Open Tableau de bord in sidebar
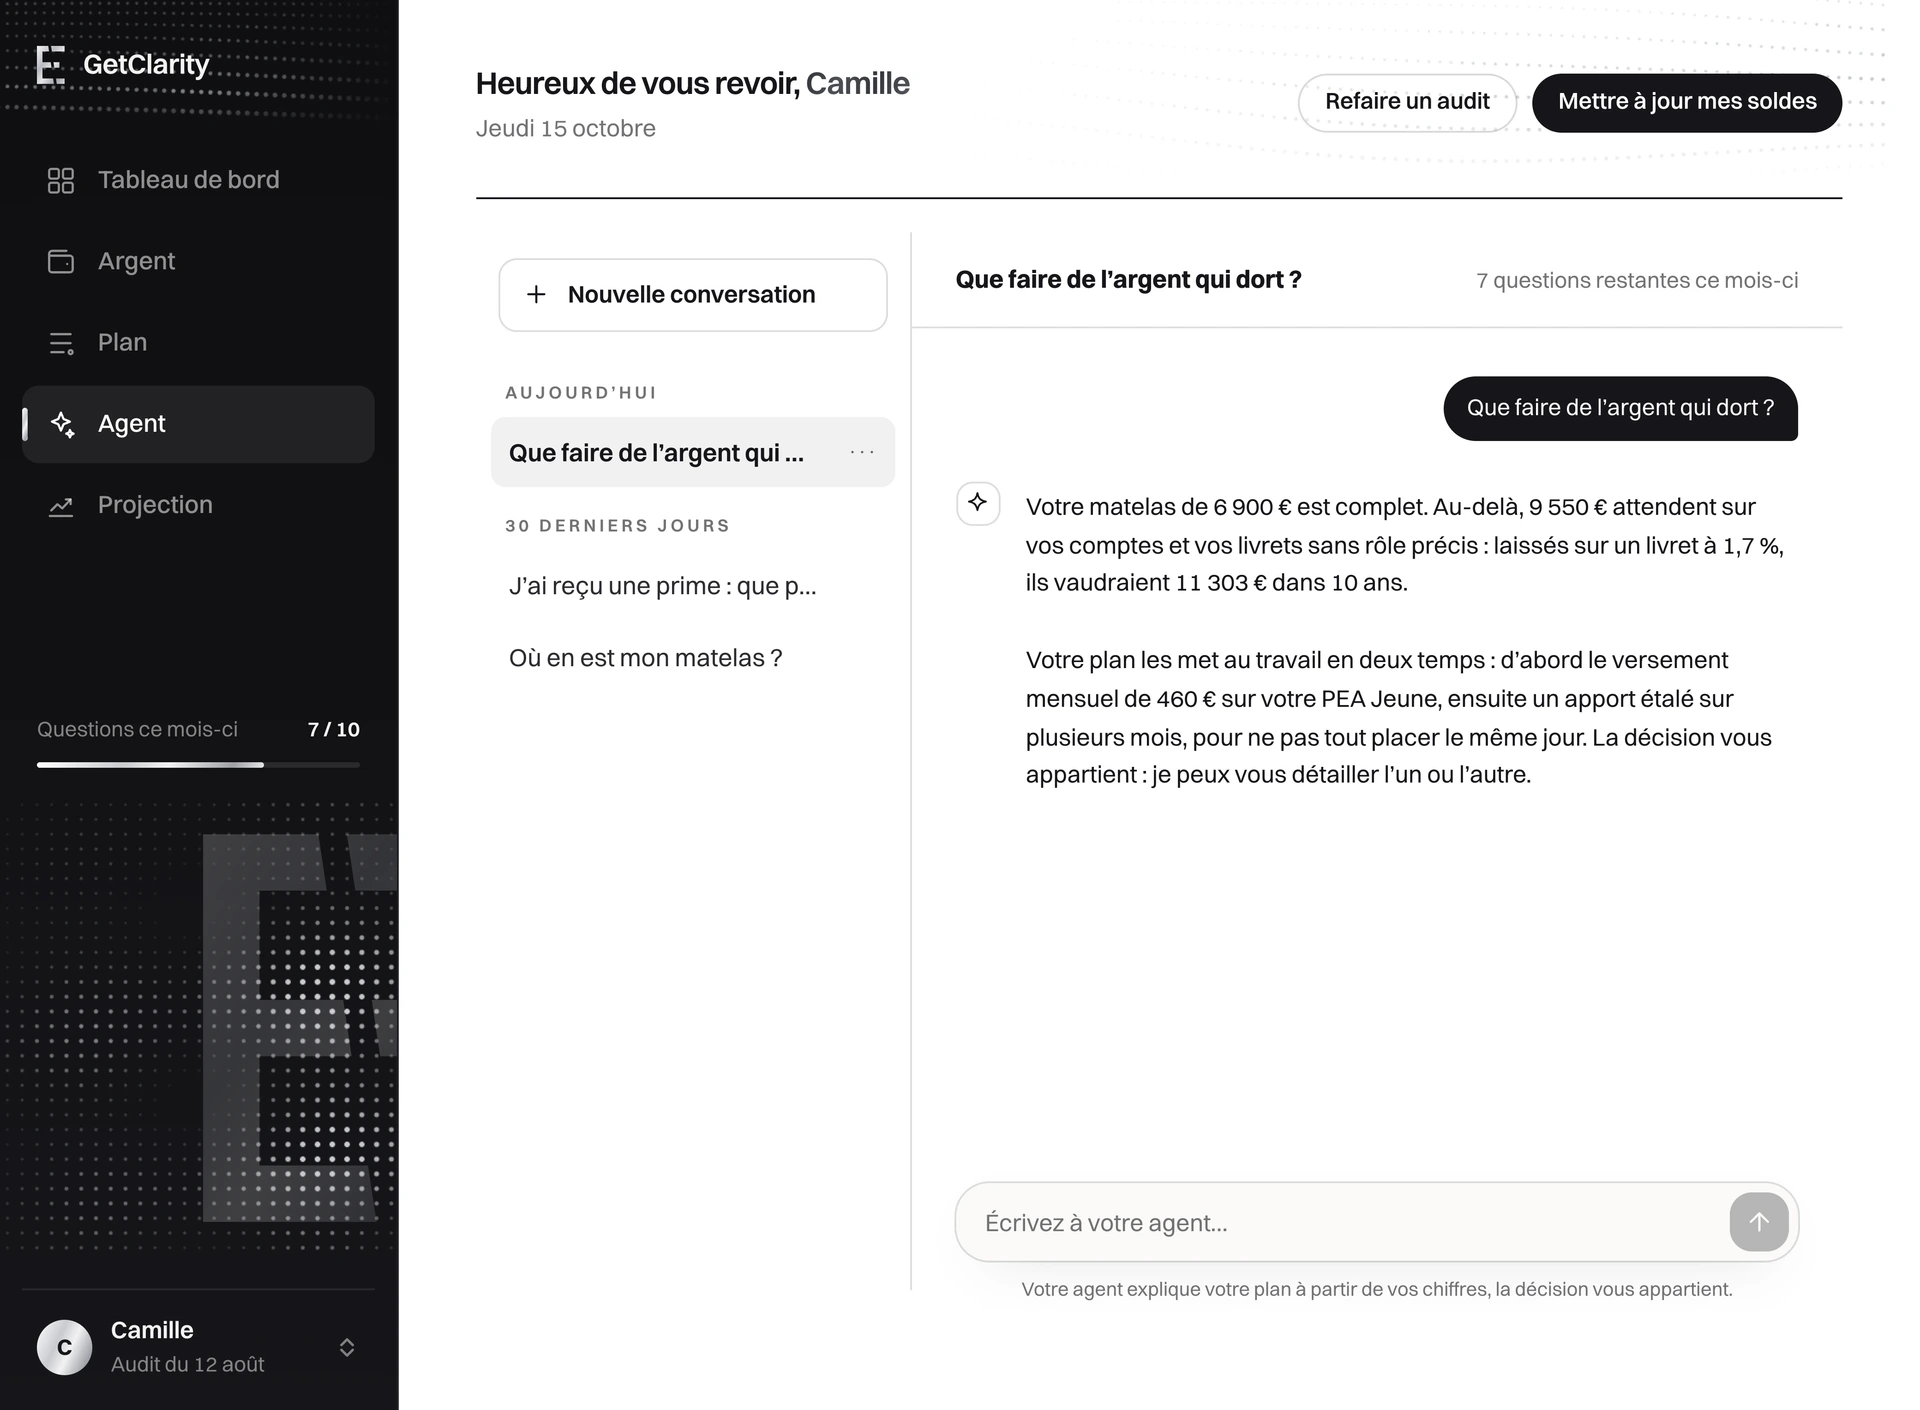Screen dimensions: 1920x1410 (198, 180)
